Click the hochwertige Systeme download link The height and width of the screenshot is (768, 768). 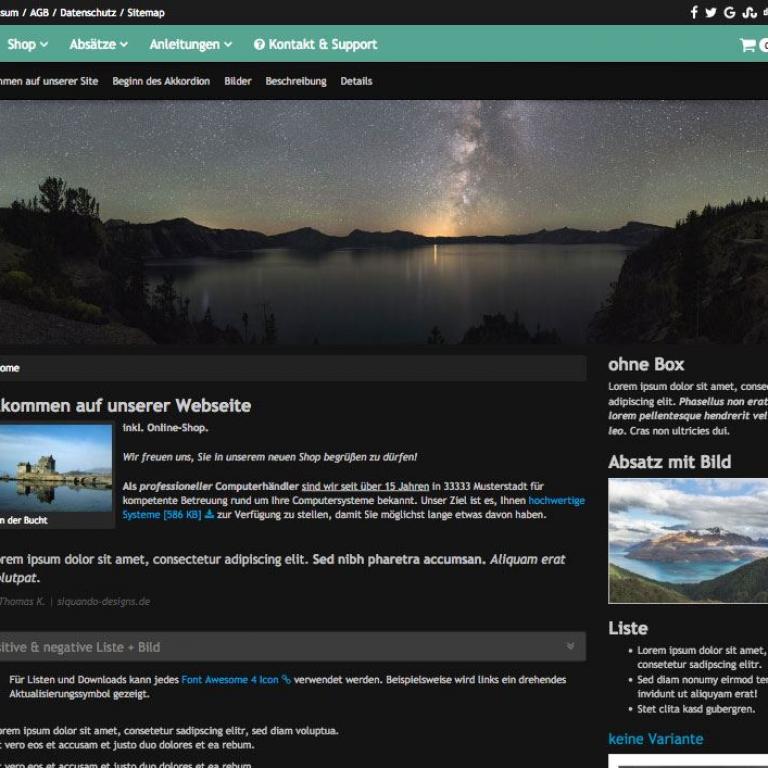pos(556,500)
